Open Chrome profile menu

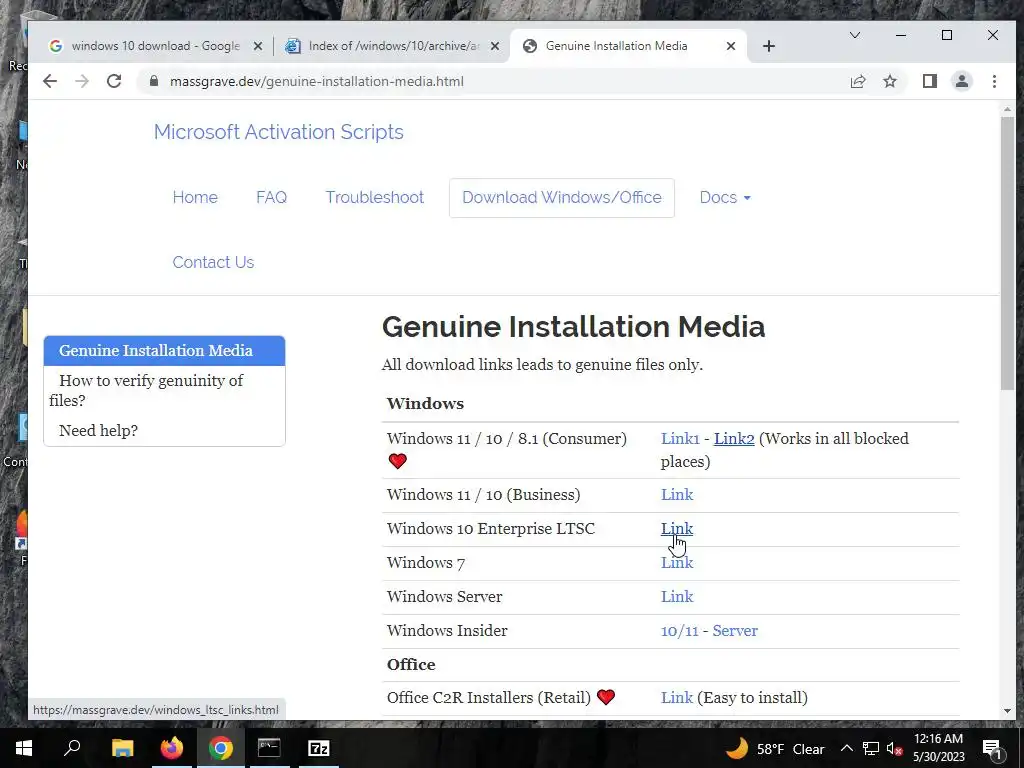tap(961, 81)
